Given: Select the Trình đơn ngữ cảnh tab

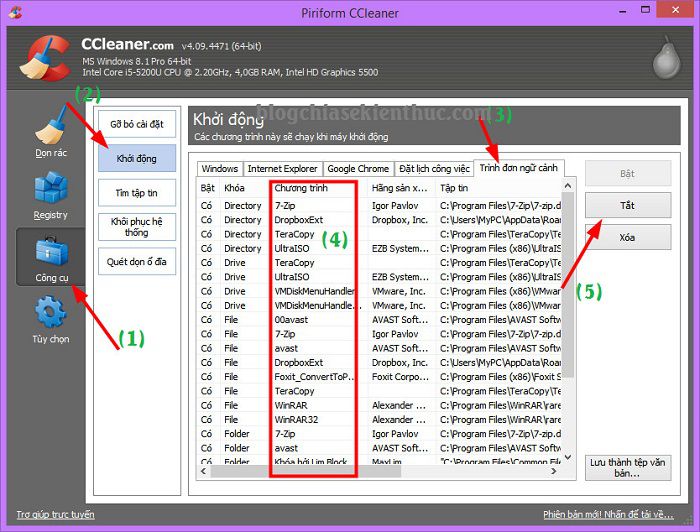Looking at the screenshot, I should (x=519, y=168).
